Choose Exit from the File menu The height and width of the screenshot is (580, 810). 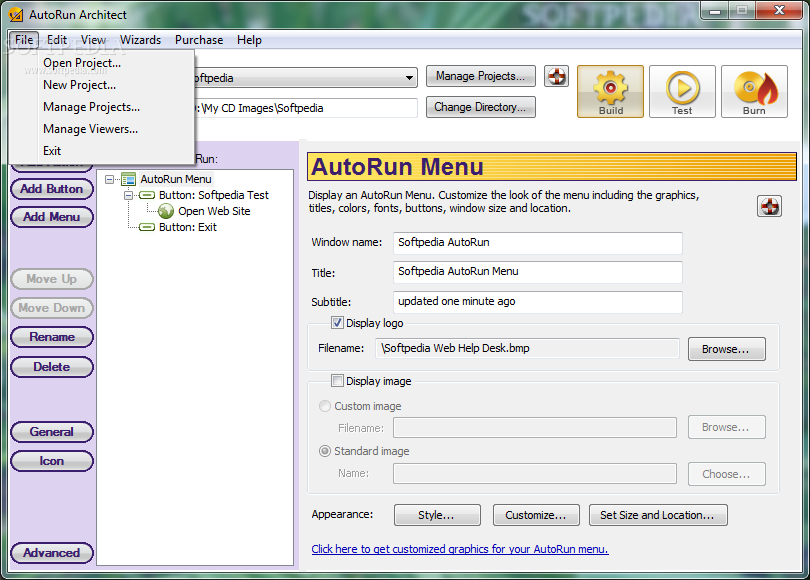(x=101, y=151)
